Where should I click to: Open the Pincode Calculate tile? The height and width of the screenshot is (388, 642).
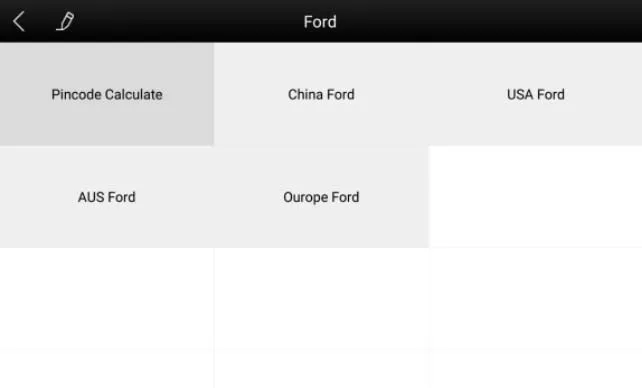(x=107, y=94)
